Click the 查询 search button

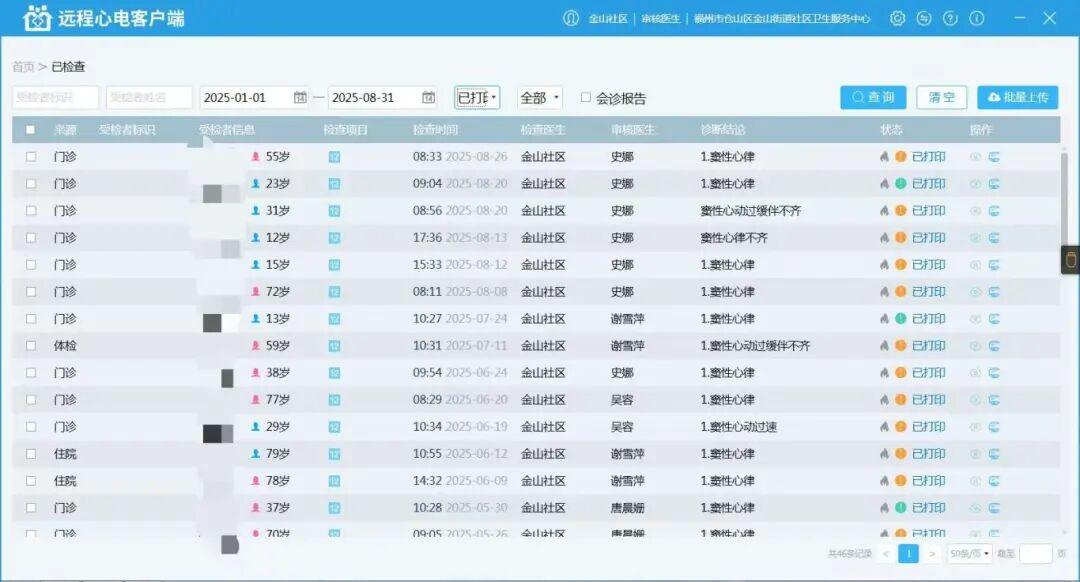[872, 97]
